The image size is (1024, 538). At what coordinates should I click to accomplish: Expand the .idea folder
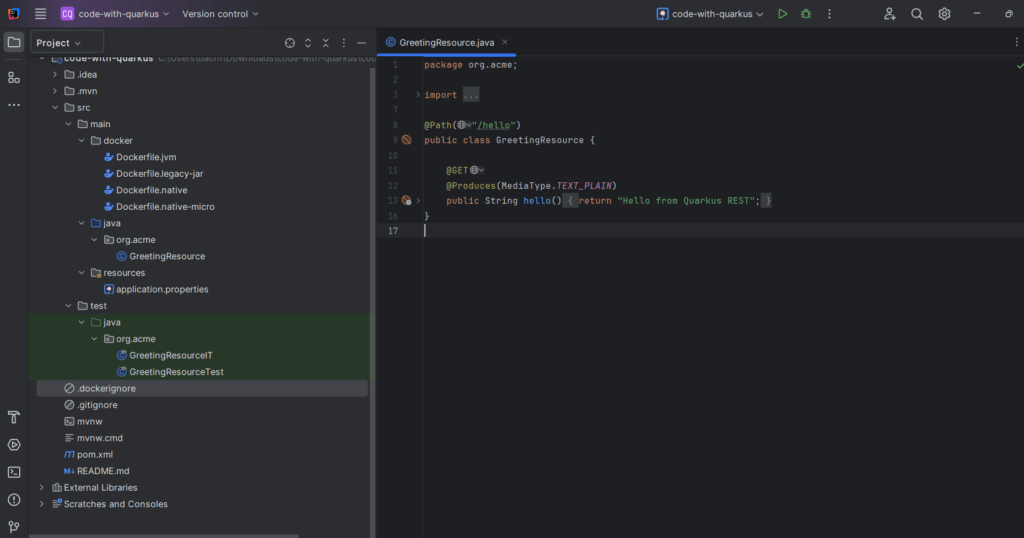(55, 74)
